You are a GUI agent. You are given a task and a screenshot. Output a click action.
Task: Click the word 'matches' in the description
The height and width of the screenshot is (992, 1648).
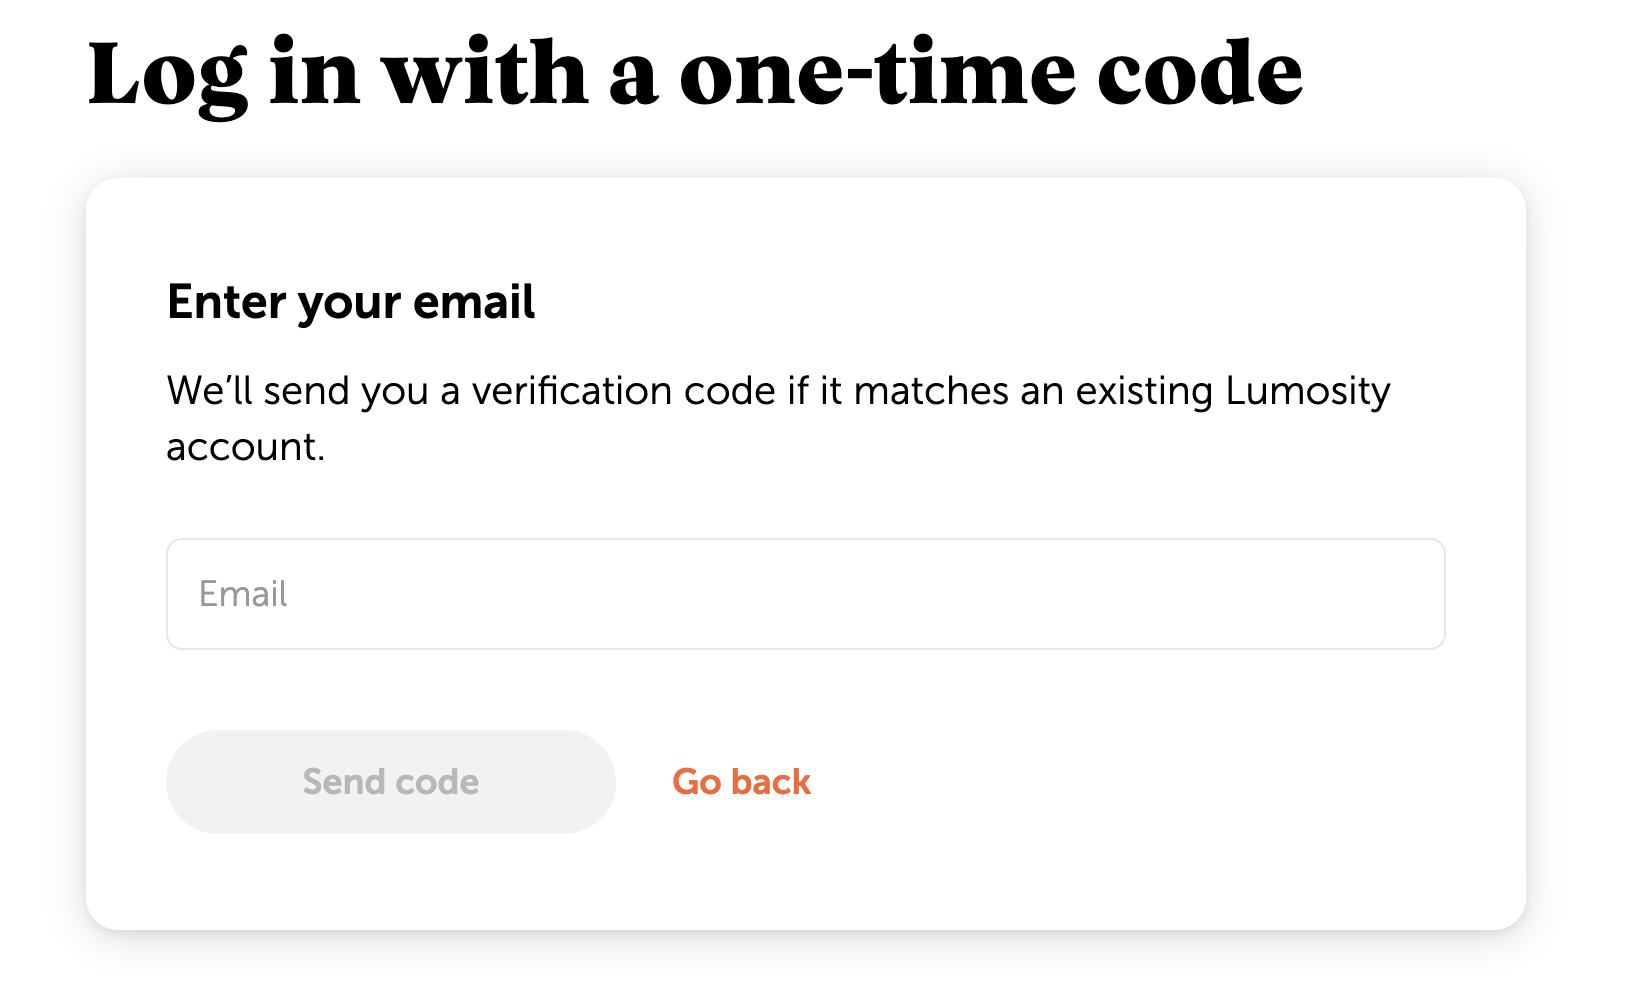pyautogui.click(x=930, y=391)
